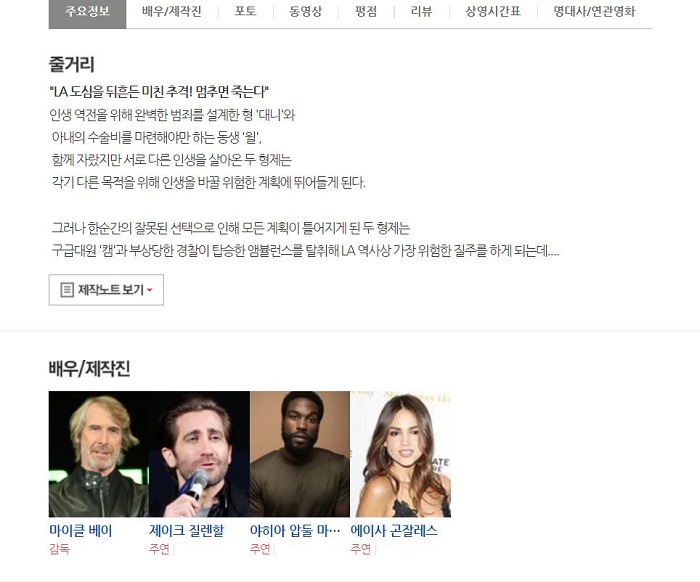Select the 평점 tab
The height and width of the screenshot is (582, 700).
[x=366, y=11]
